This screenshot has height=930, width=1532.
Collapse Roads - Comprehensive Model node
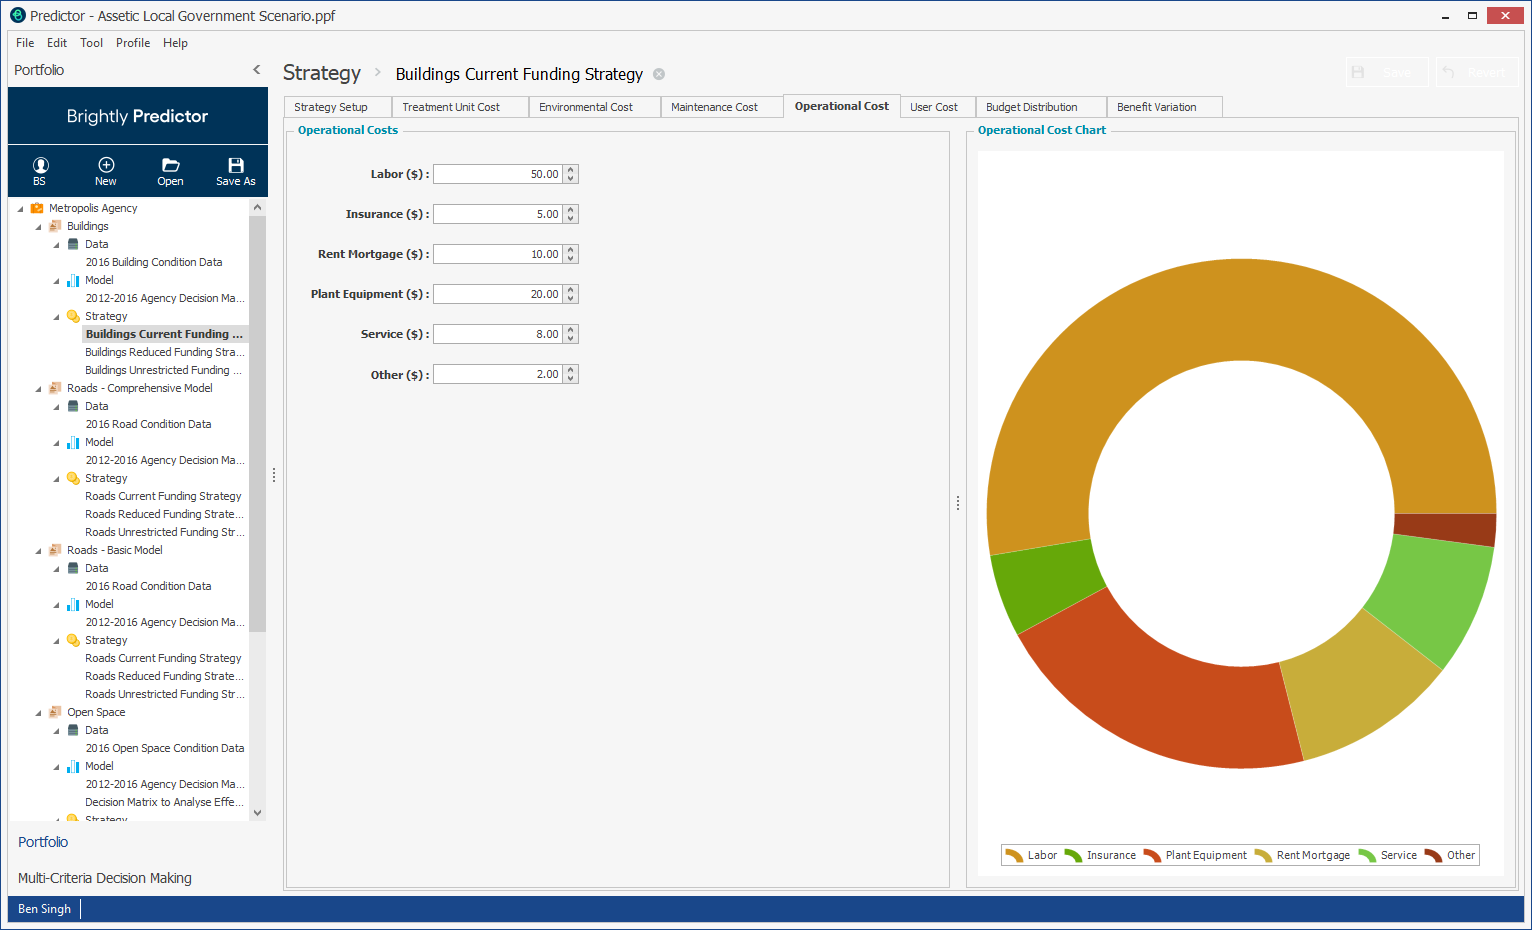click(x=38, y=389)
